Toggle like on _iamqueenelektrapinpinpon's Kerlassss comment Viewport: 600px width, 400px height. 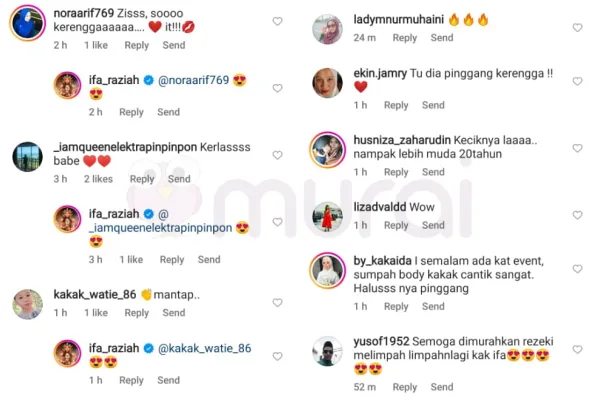coord(277,155)
